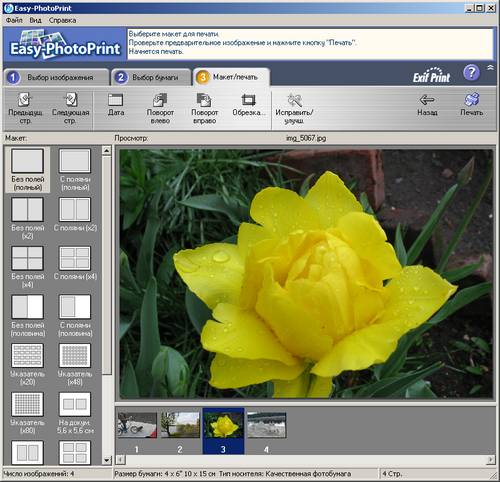Click the yellow flower preview image

click(x=306, y=274)
